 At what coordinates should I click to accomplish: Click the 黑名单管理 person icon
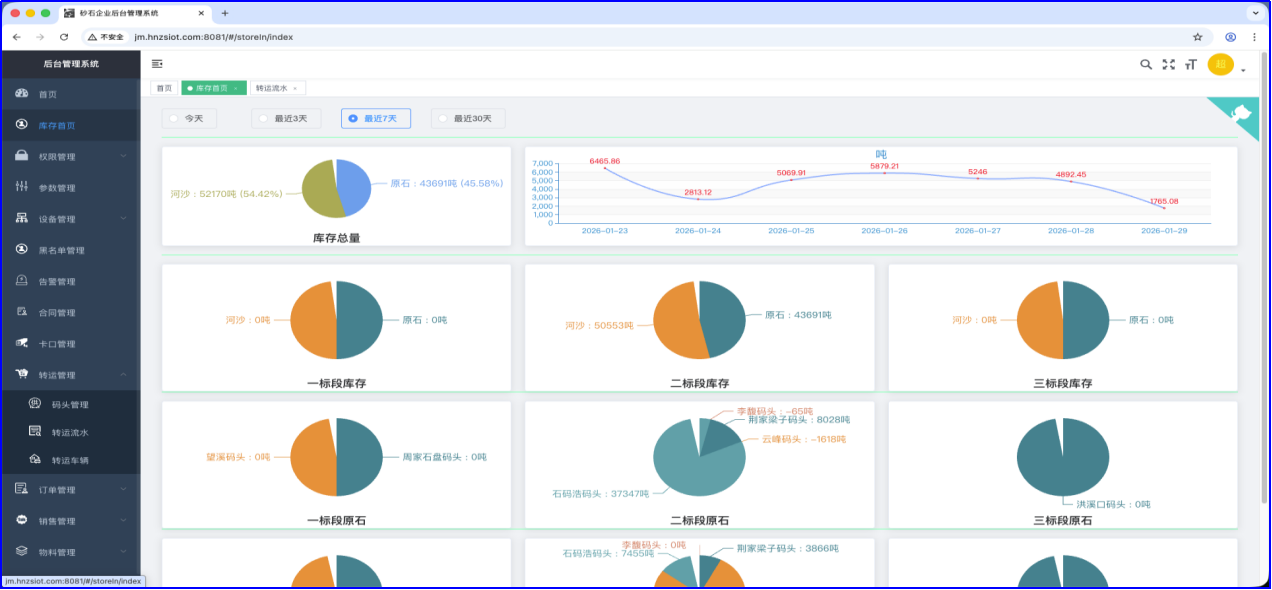(22, 249)
